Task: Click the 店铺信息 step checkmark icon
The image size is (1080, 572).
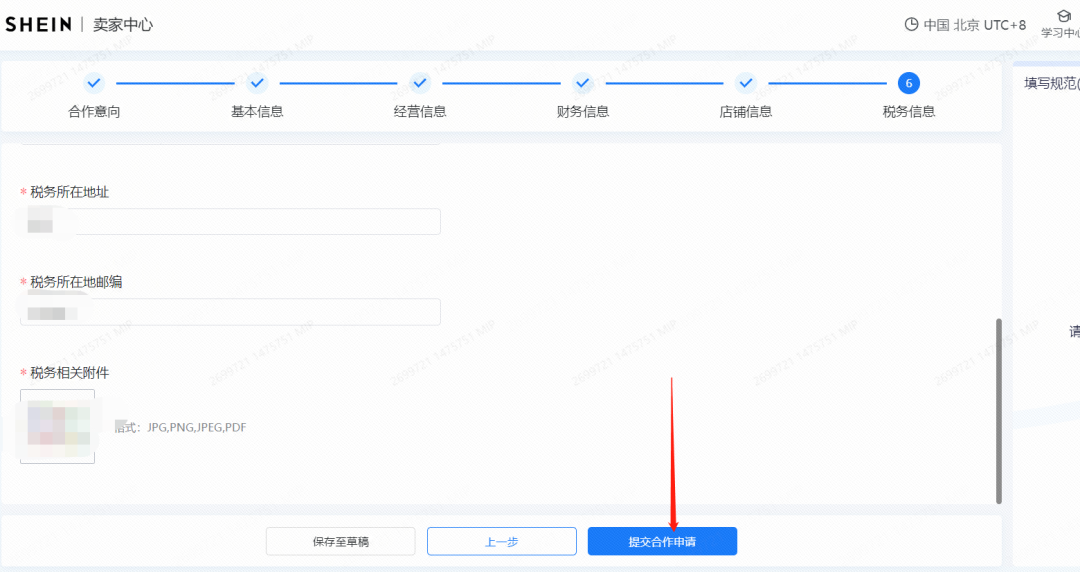Action: pyautogui.click(x=746, y=83)
